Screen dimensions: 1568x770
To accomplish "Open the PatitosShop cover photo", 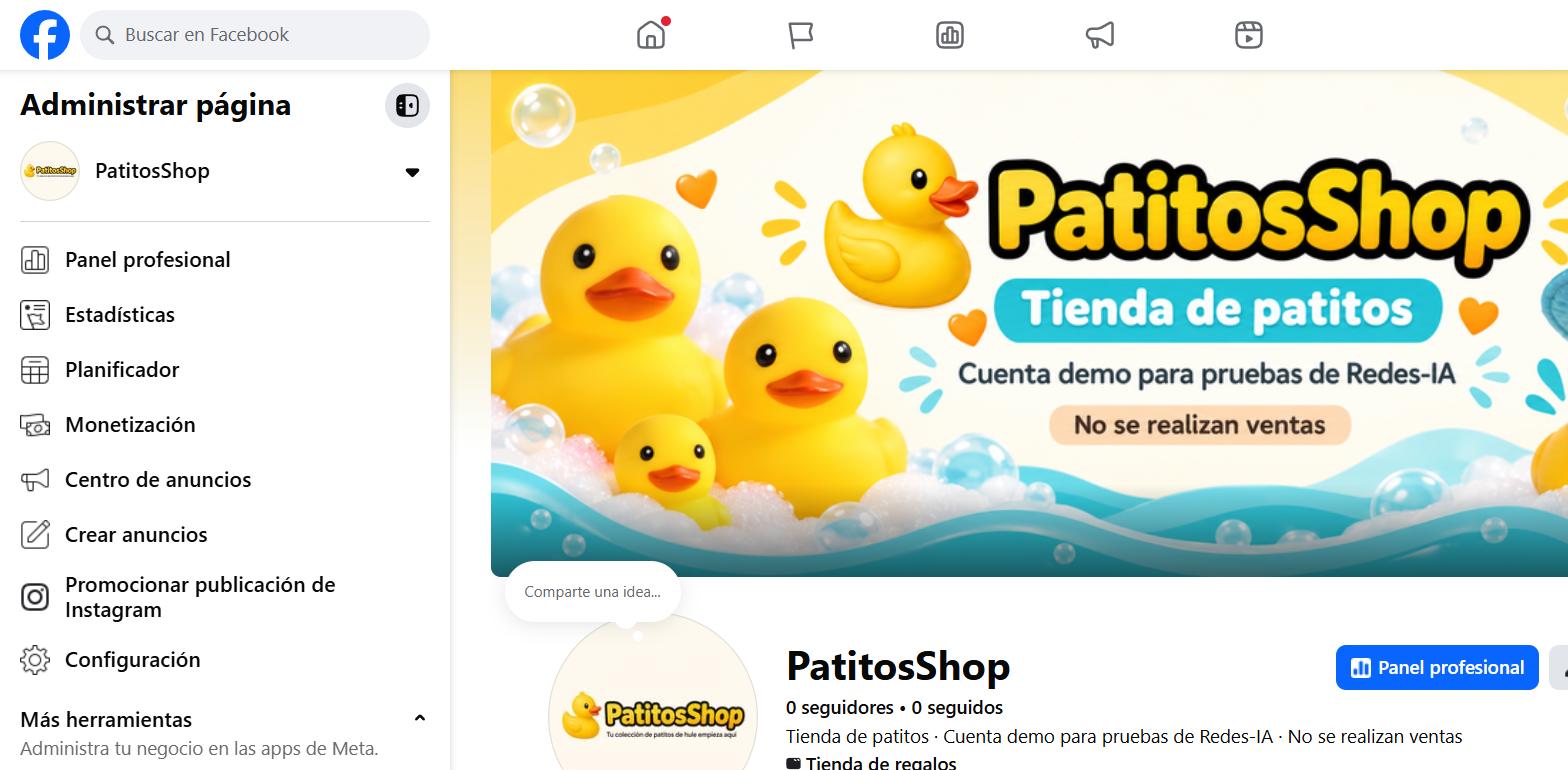I will click(x=1029, y=323).
